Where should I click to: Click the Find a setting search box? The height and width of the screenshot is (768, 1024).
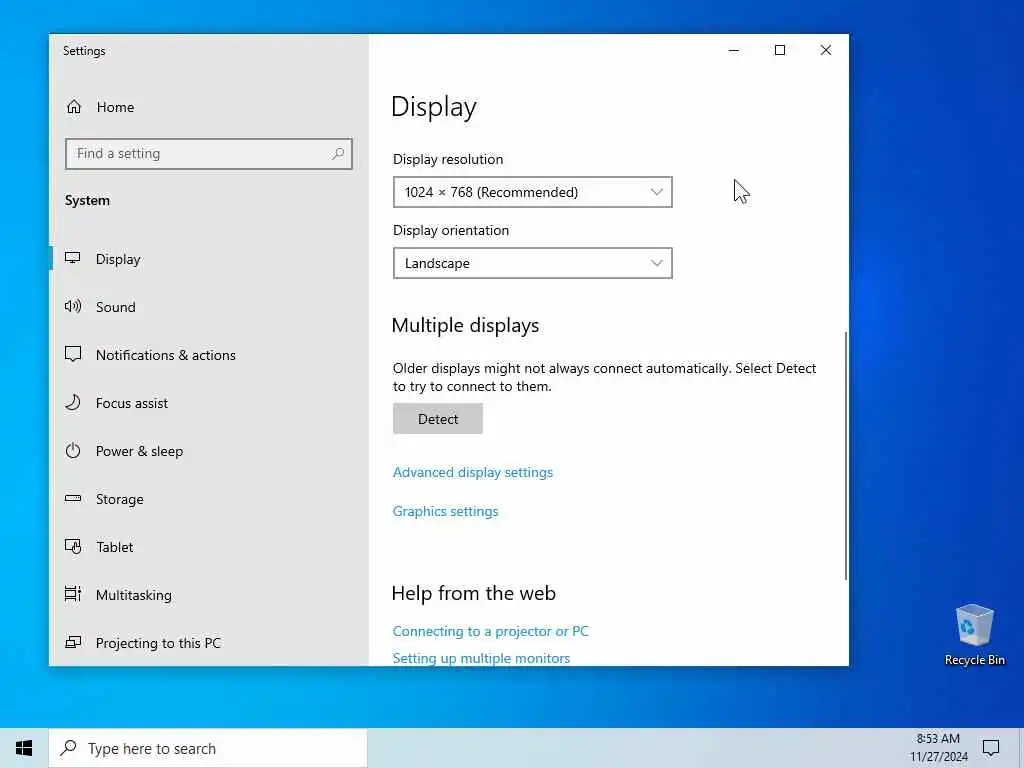(209, 153)
